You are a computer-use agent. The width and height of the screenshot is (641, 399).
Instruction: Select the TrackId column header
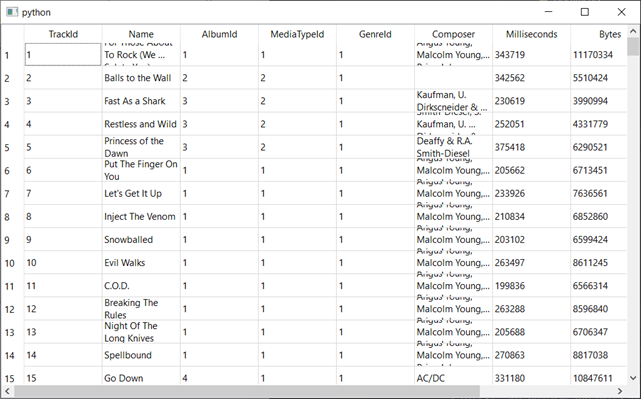tap(63, 34)
